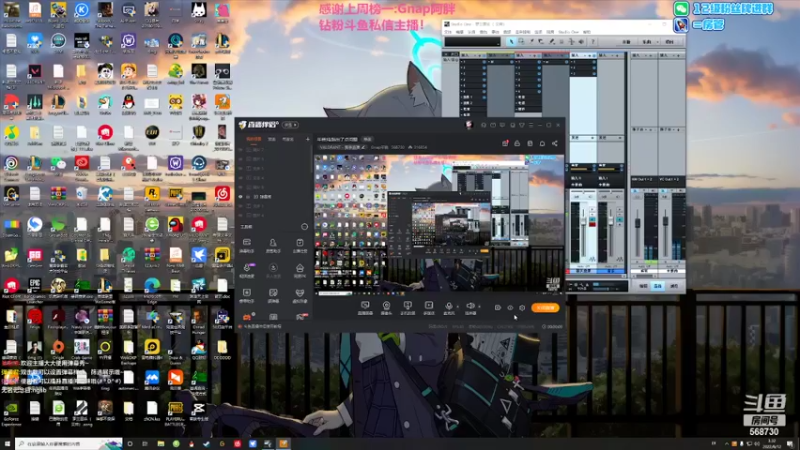This screenshot has width=800, height=450.
Task: Open the first tool in the Douyu toolbox grid
Action: point(247,244)
